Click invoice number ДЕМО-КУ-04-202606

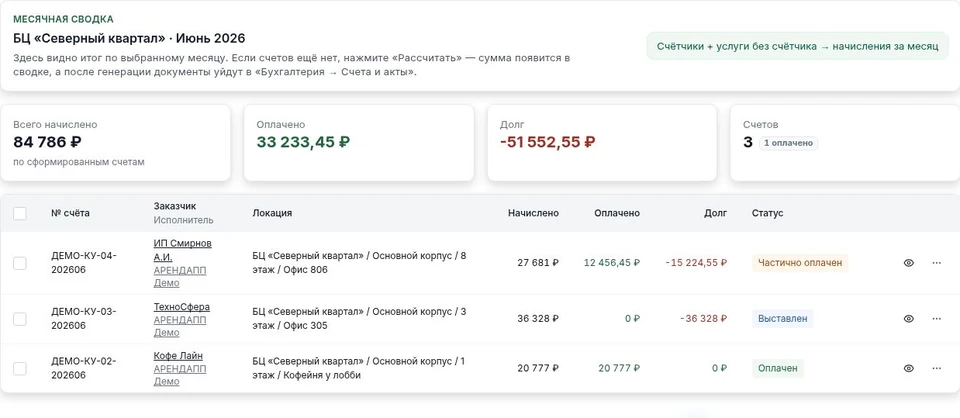tap(84, 263)
